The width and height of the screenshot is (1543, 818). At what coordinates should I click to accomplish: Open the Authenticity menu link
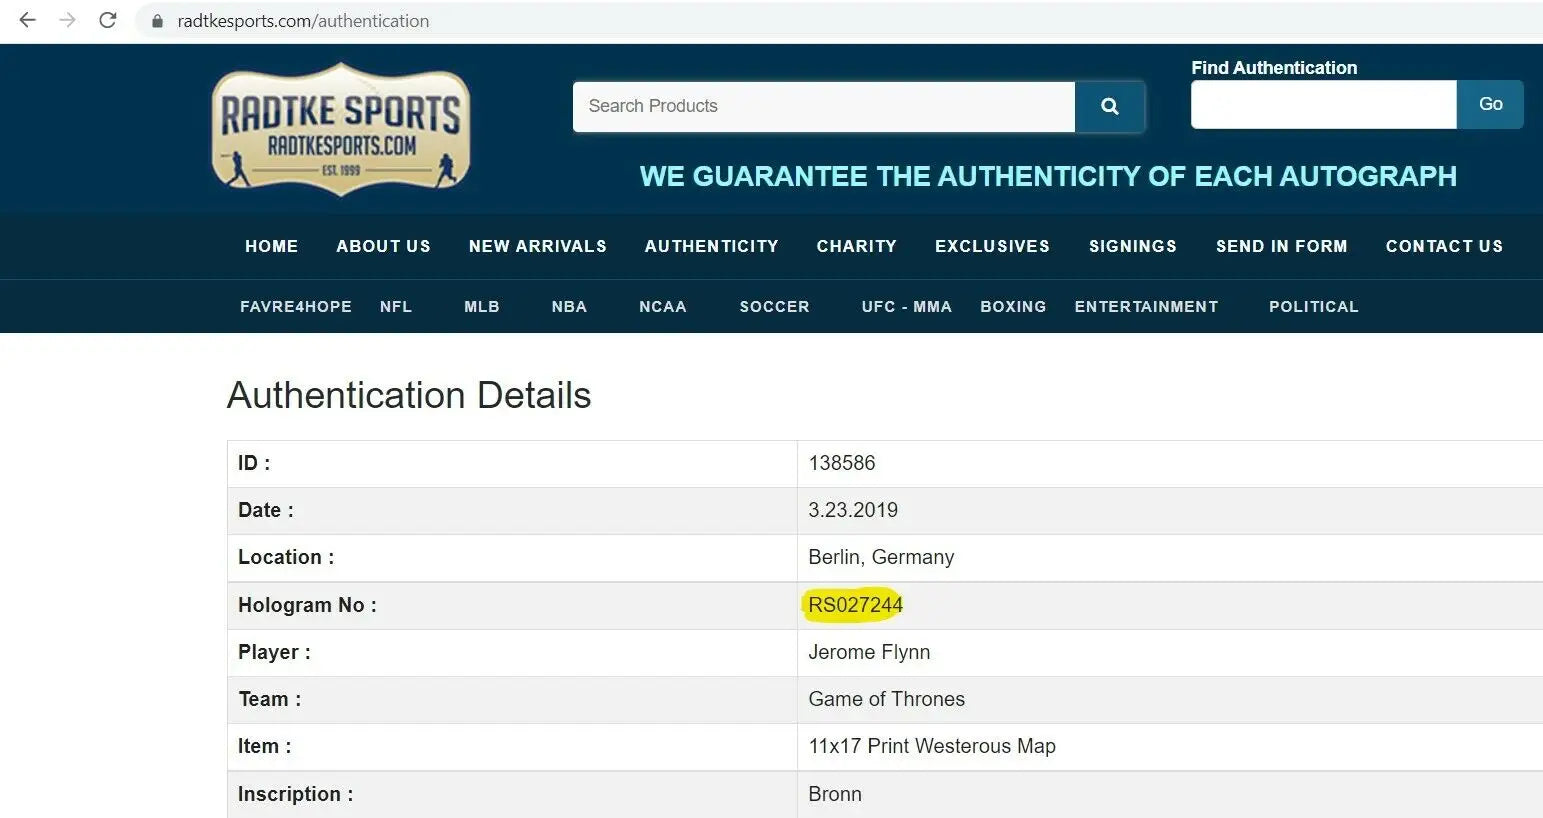point(711,246)
